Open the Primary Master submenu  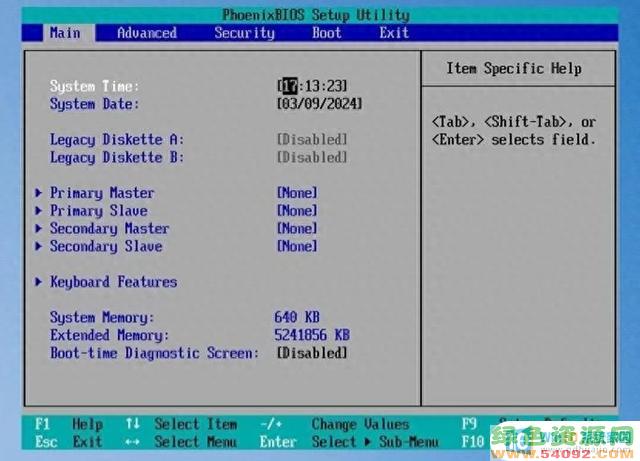pos(102,193)
